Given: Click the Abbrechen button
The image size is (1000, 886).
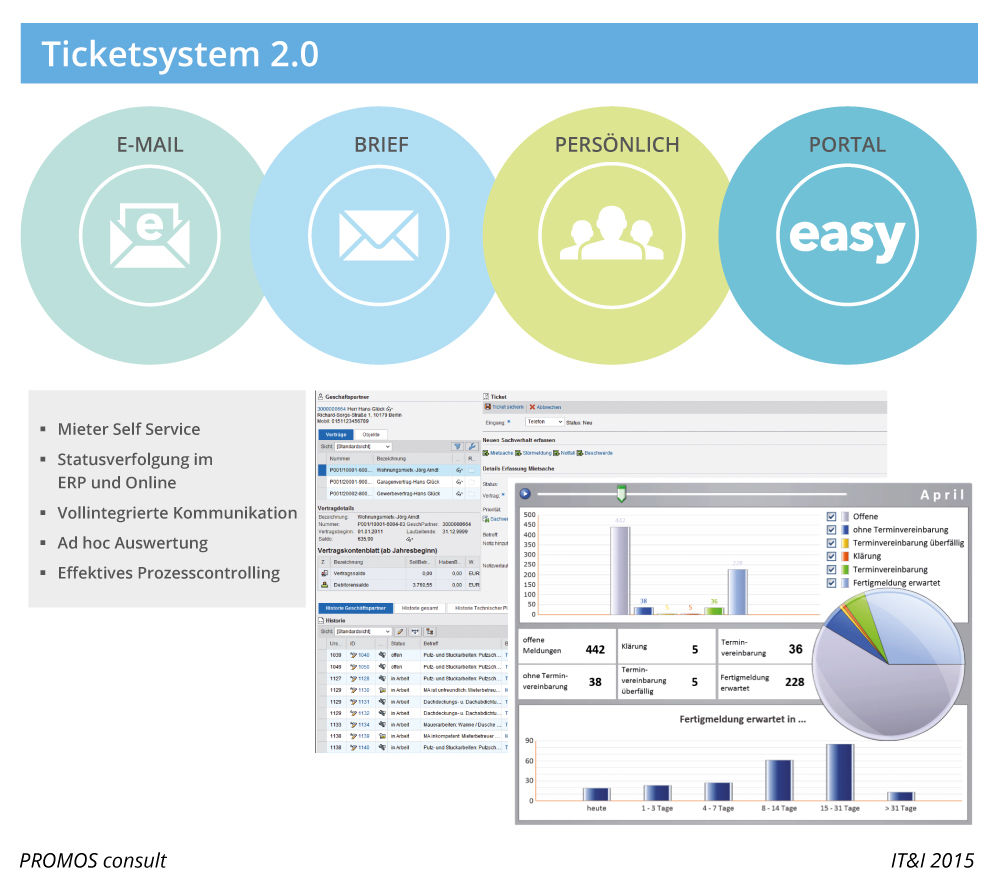Looking at the screenshot, I should [x=545, y=408].
